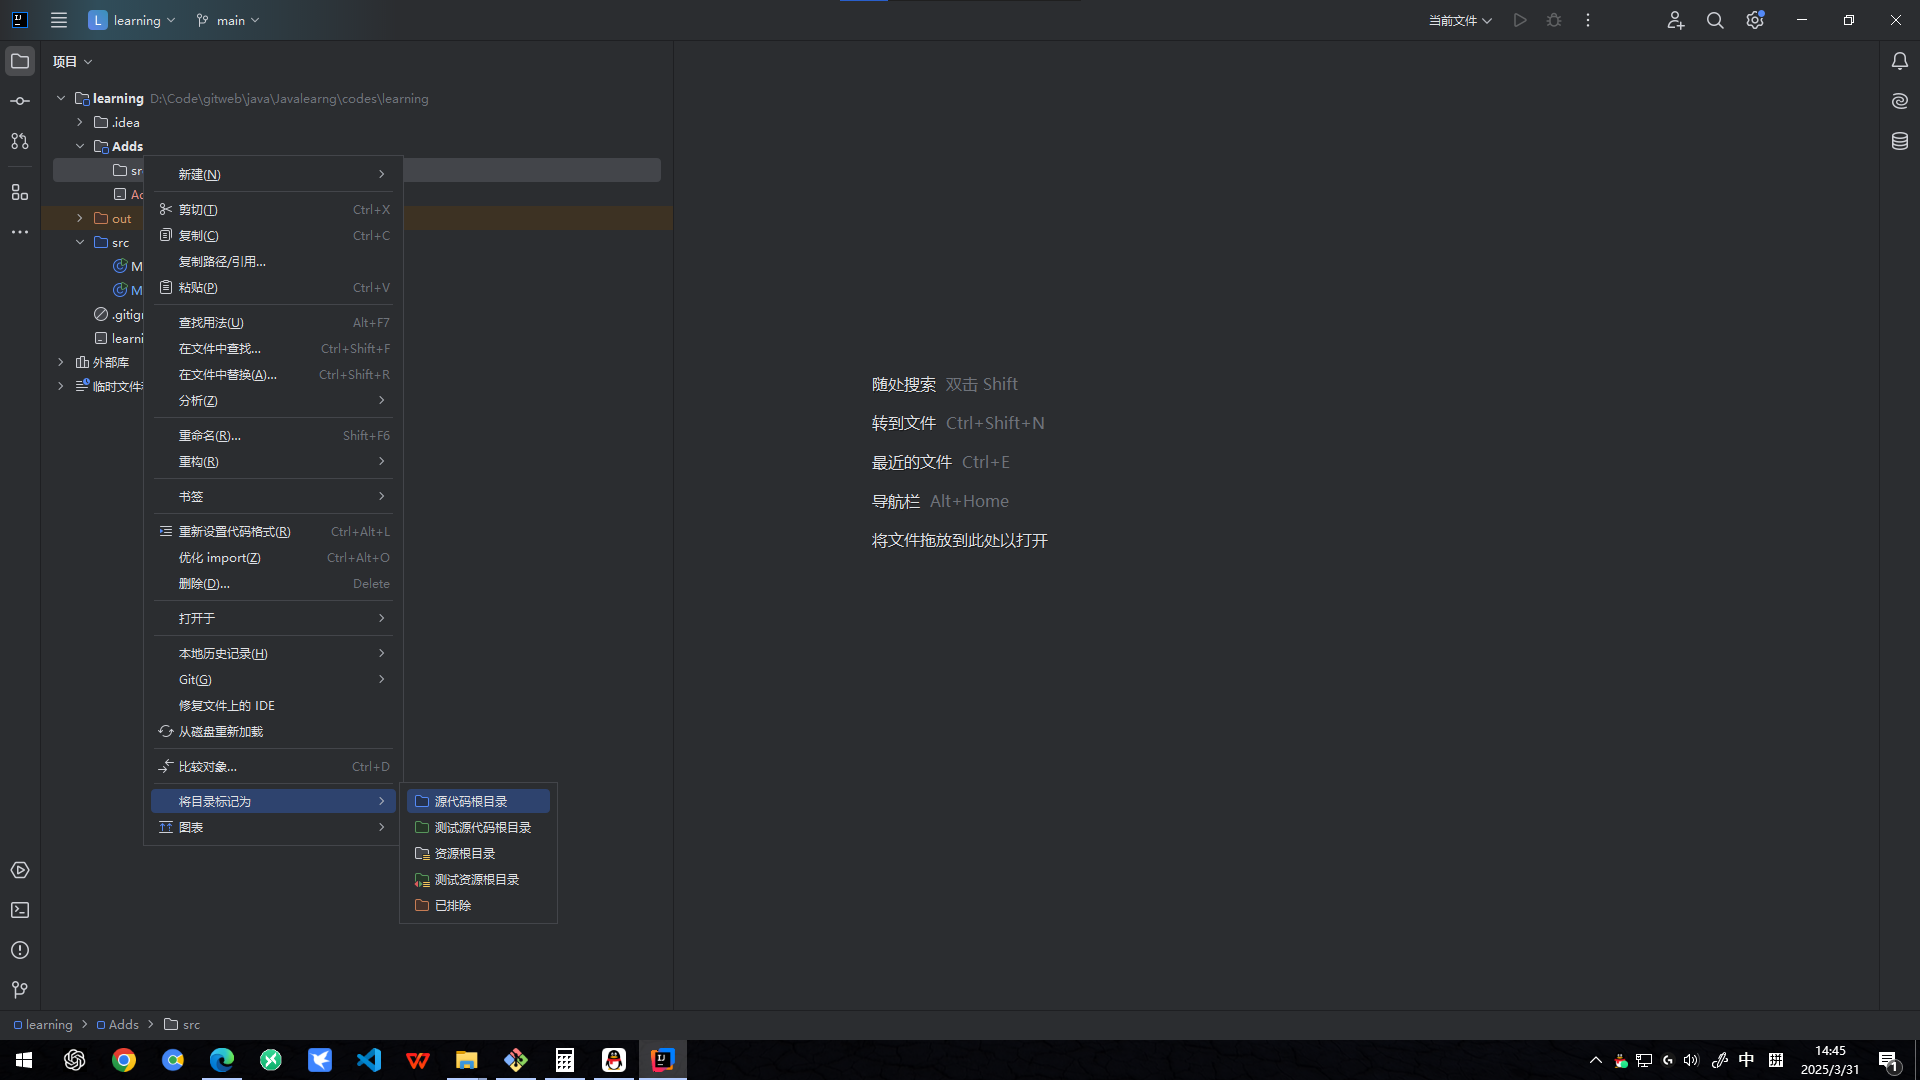Open the Commit tool window icon
Viewport: 1920px width, 1080px height.
tap(20, 101)
